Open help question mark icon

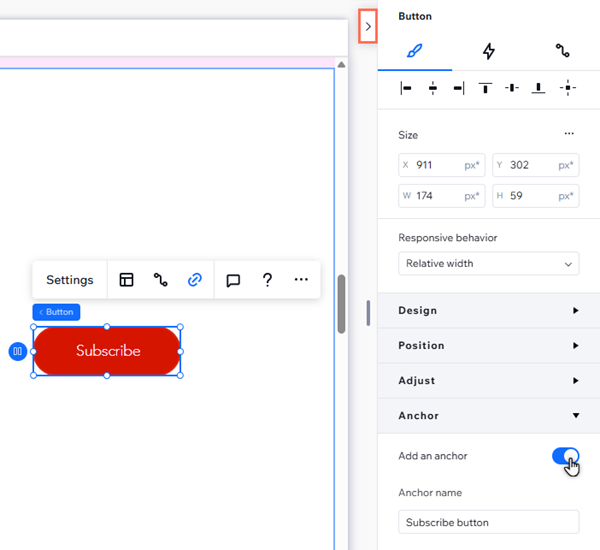pyautogui.click(x=267, y=280)
